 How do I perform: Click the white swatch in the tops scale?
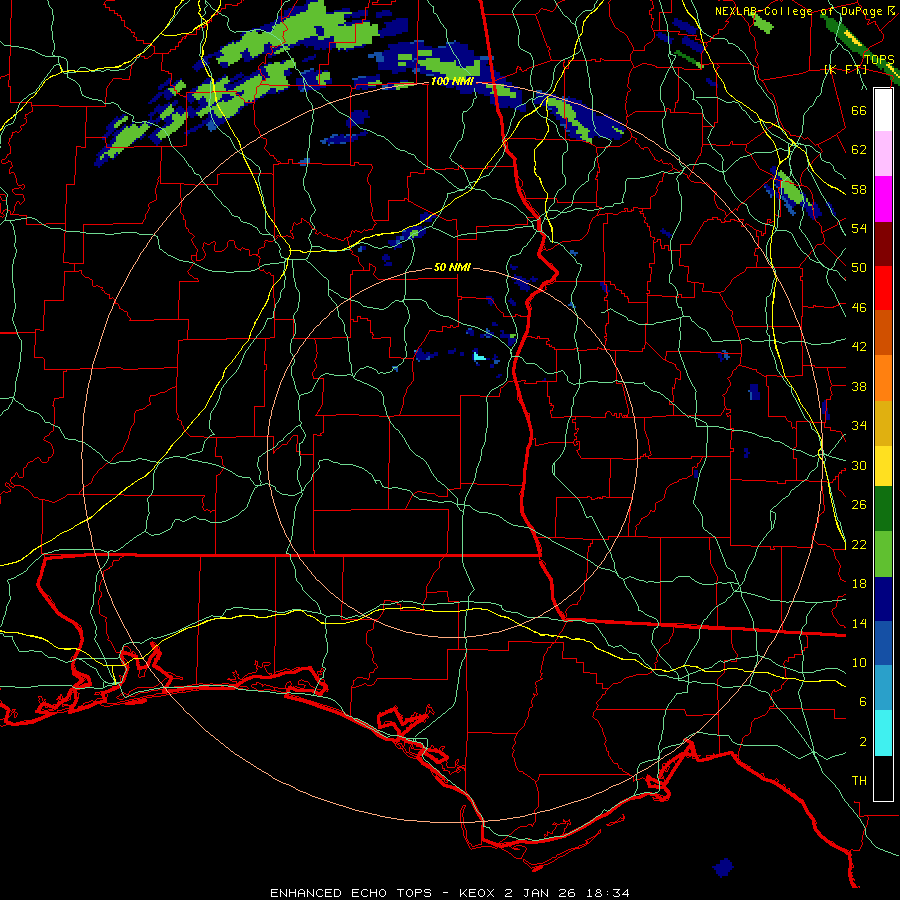(883, 110)
